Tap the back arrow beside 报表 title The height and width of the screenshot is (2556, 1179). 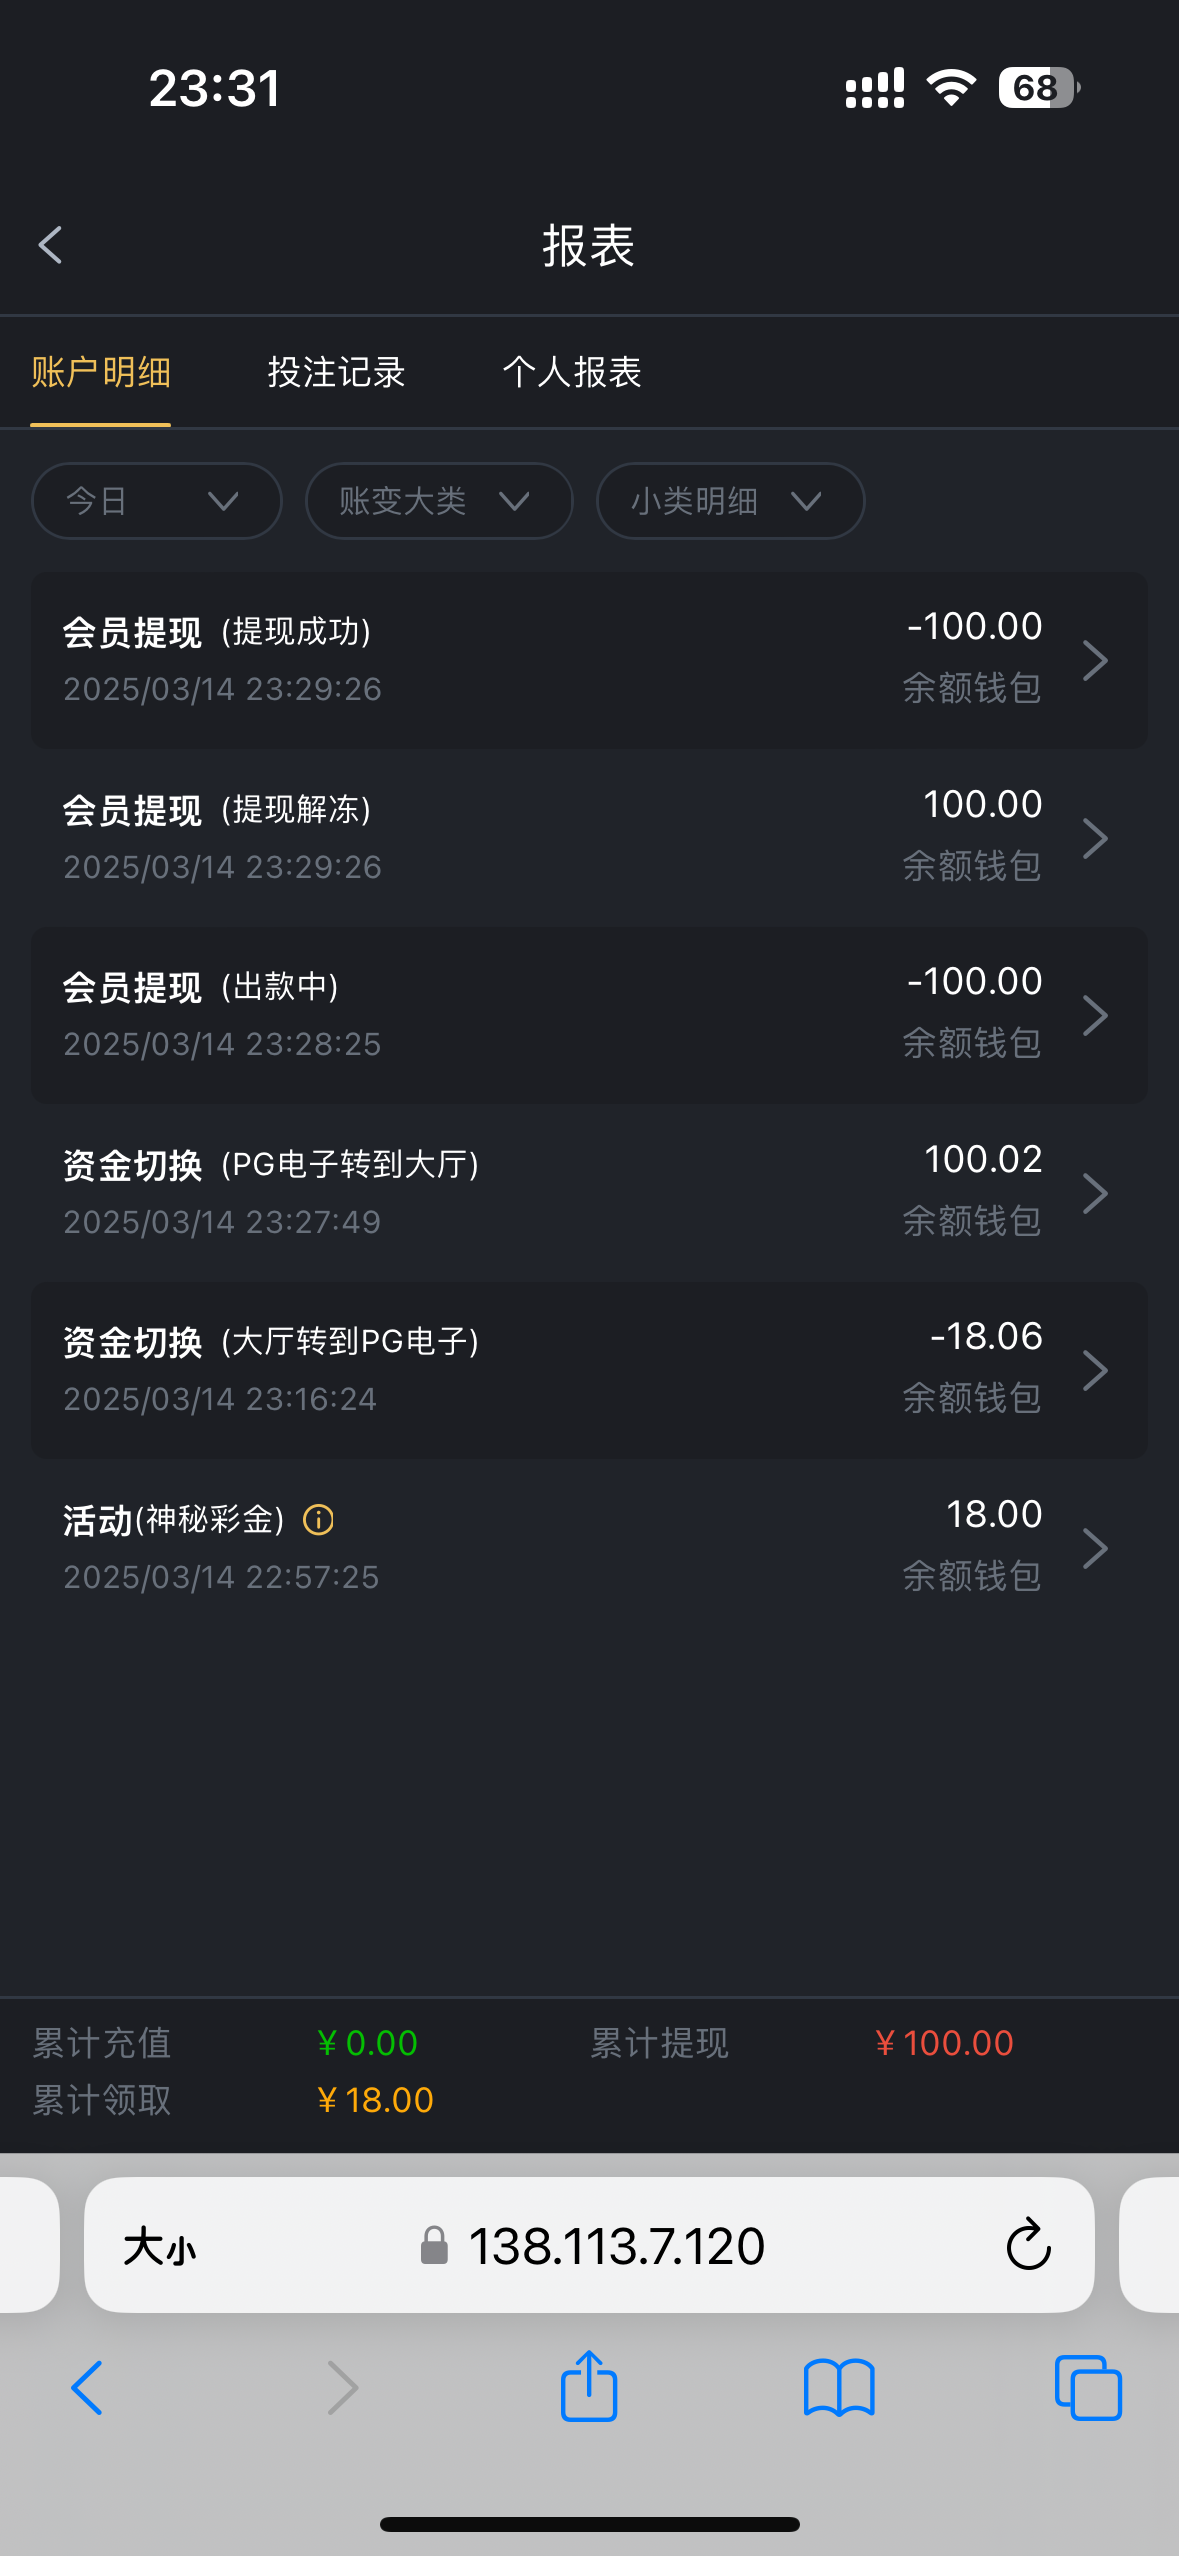[50, 245]
